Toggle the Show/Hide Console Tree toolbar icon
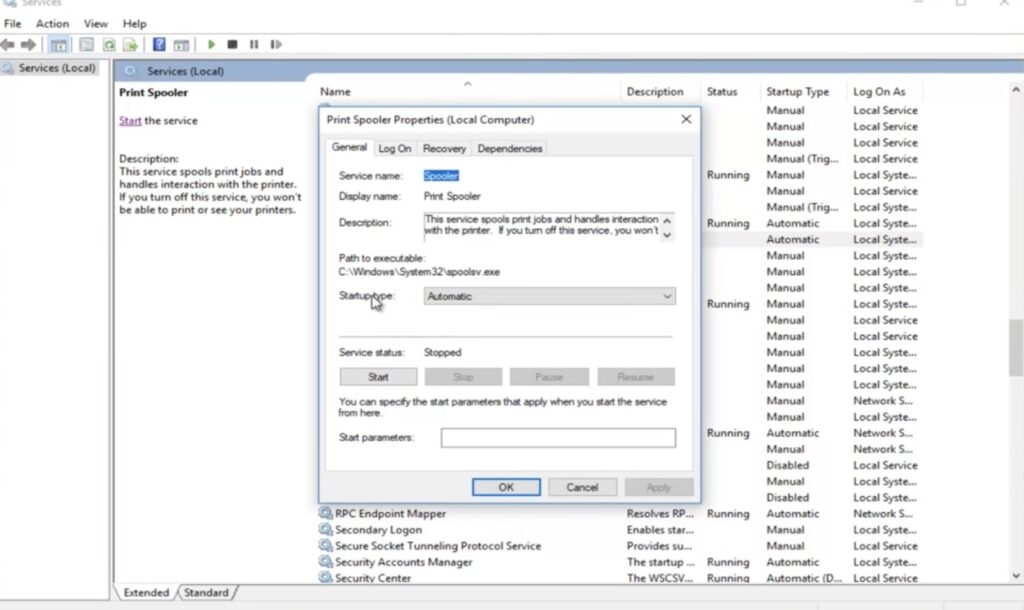Screen dimensions: 1024x610 [58, 44]
